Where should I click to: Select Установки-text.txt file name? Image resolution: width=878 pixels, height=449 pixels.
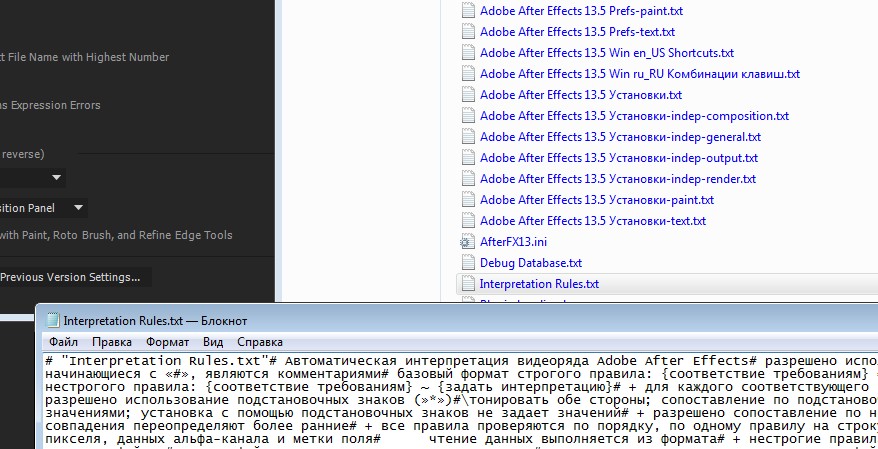(593, 221)
